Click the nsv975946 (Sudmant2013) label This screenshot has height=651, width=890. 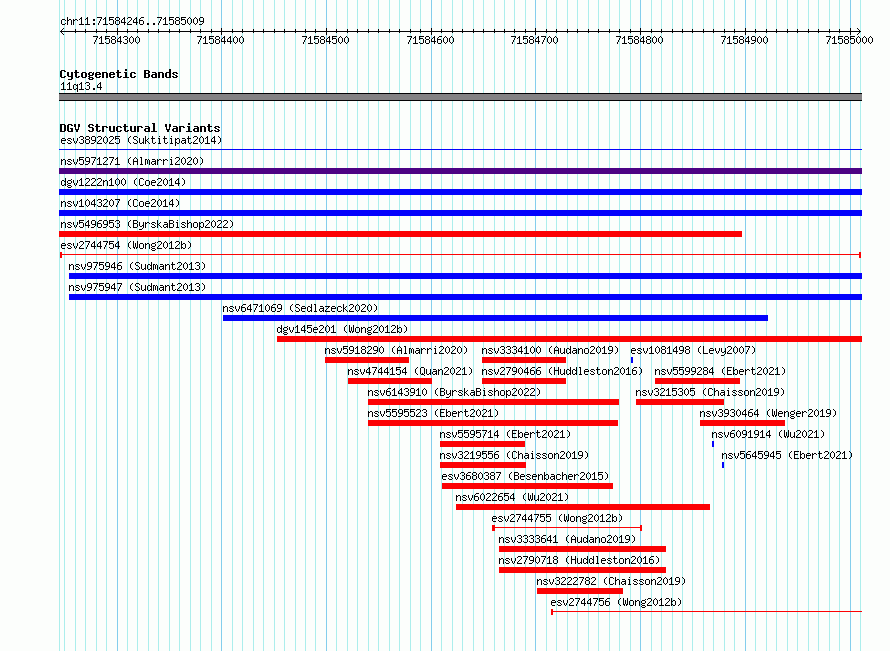tap(137, 266)
